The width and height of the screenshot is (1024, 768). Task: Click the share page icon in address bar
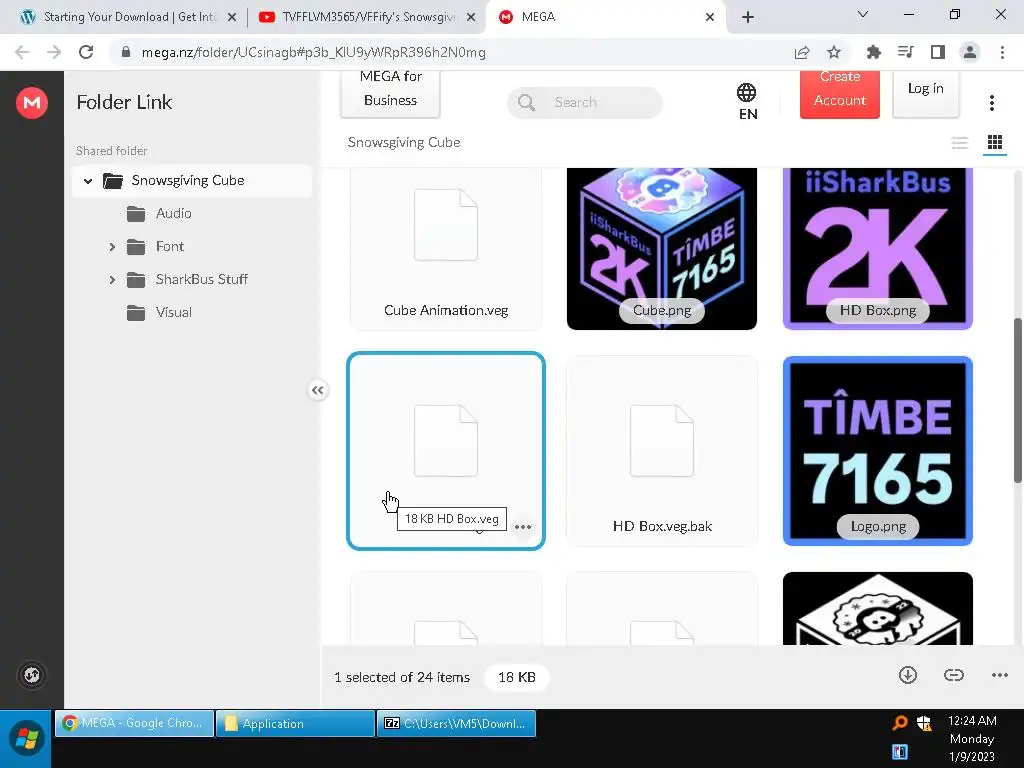click(801, 53)
